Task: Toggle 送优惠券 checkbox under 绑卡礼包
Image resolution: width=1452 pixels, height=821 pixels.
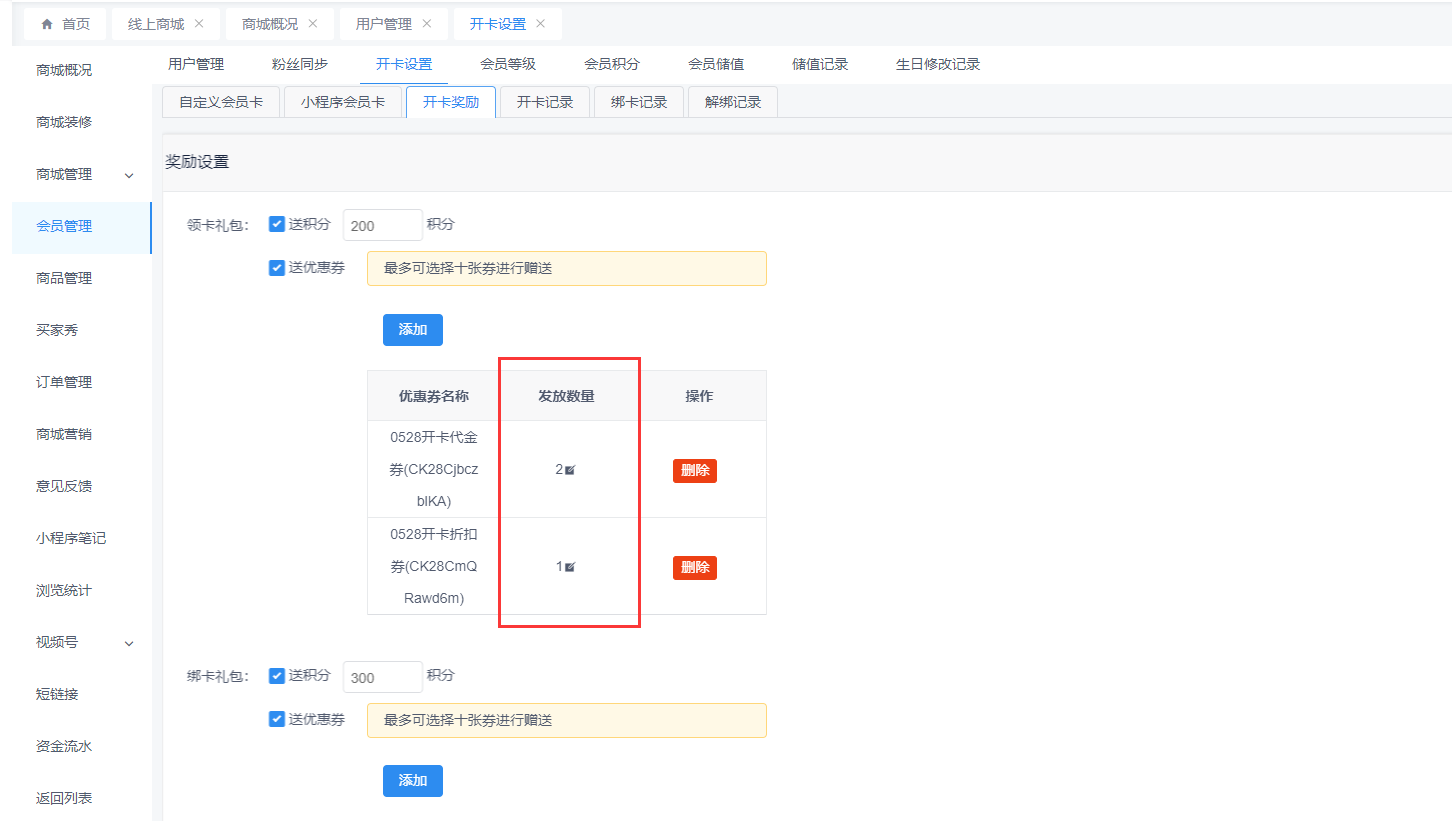Action: click(x=277, y=720)
